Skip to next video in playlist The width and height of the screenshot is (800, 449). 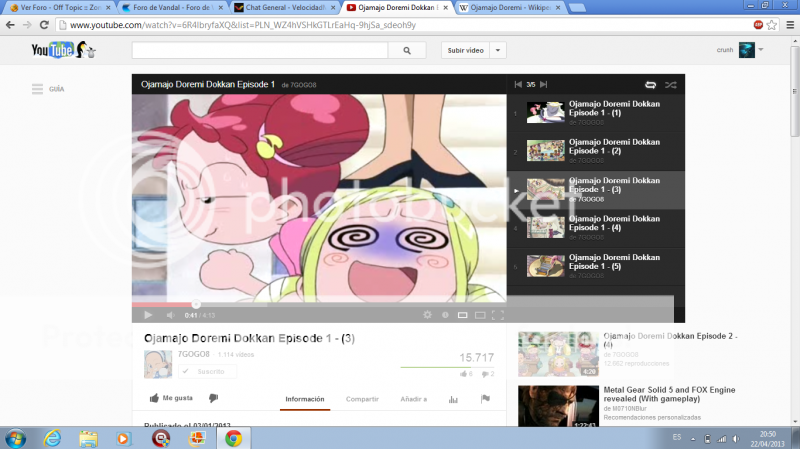click(543, 85)
